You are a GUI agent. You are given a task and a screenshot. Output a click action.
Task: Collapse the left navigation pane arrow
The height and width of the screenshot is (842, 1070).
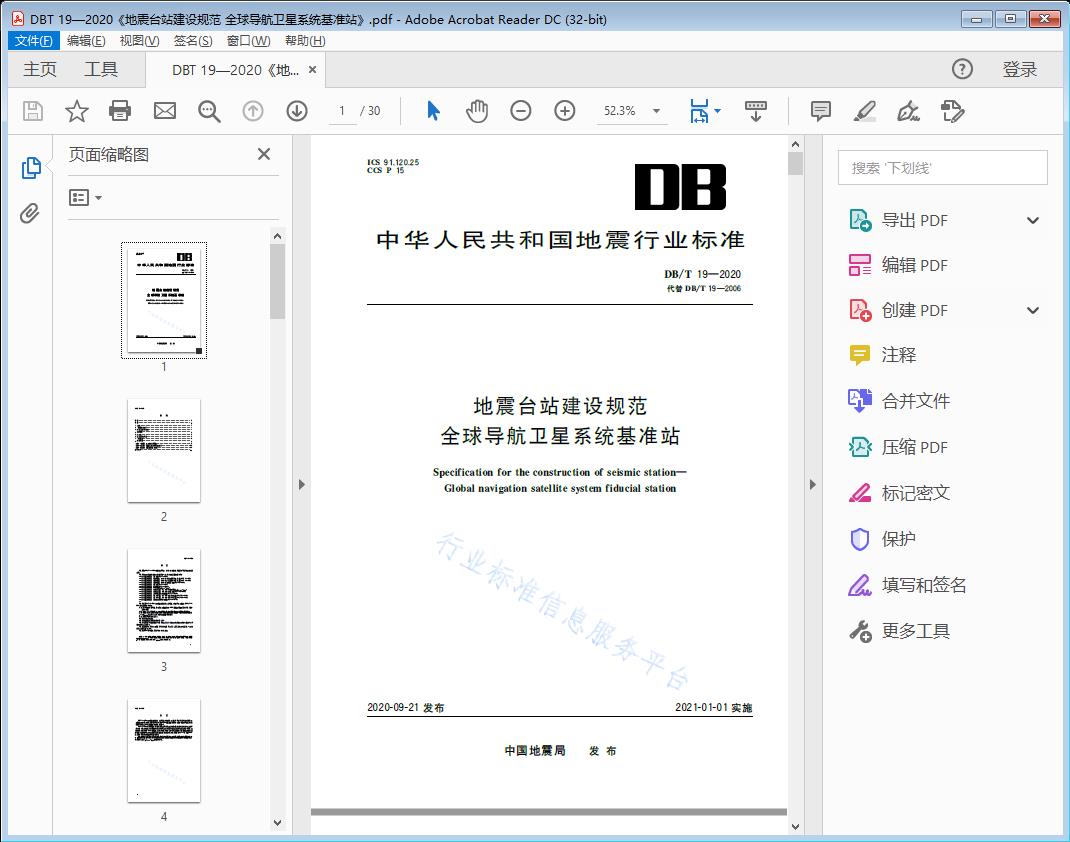[x=302, y=484]
